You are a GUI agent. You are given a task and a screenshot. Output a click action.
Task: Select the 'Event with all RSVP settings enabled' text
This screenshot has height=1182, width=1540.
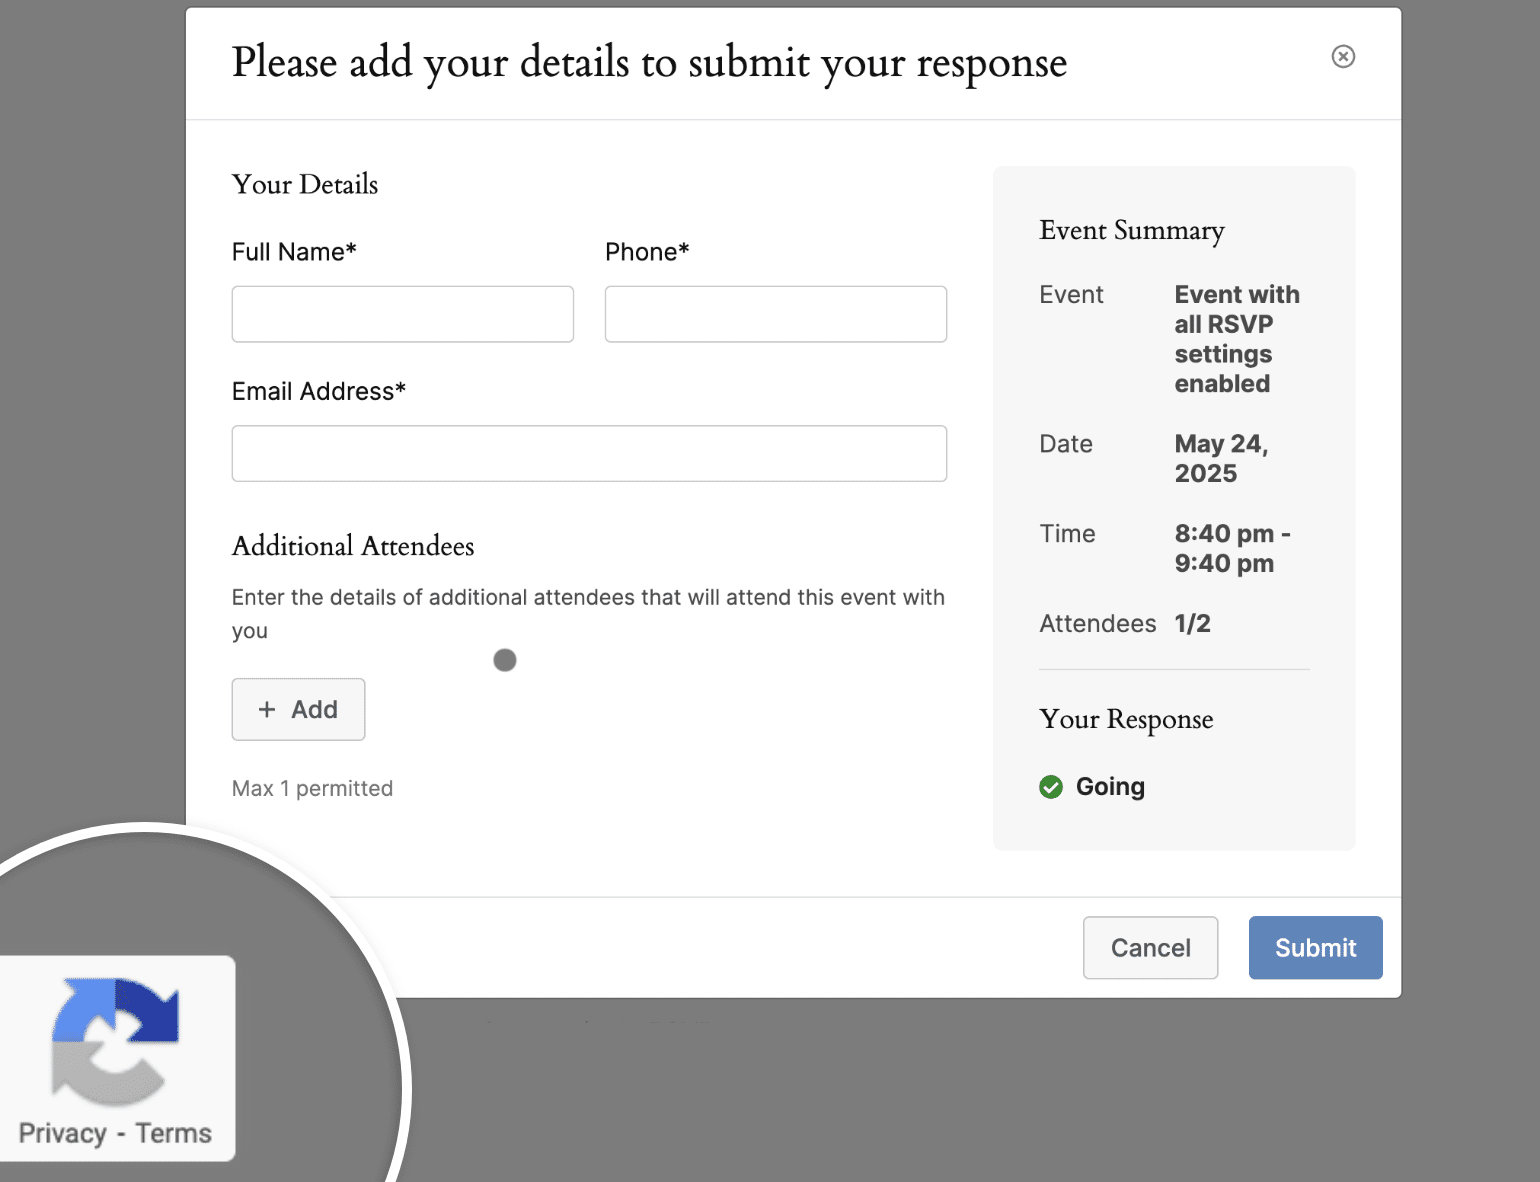(x=1237, y=339)
